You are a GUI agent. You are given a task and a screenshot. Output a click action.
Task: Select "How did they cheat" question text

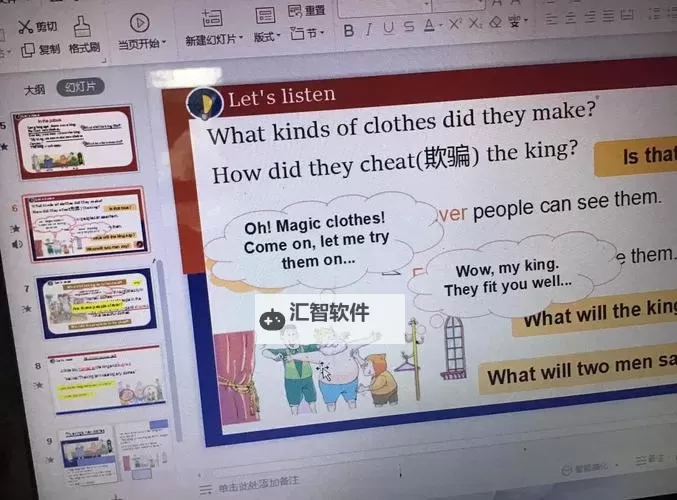(394, 162)
